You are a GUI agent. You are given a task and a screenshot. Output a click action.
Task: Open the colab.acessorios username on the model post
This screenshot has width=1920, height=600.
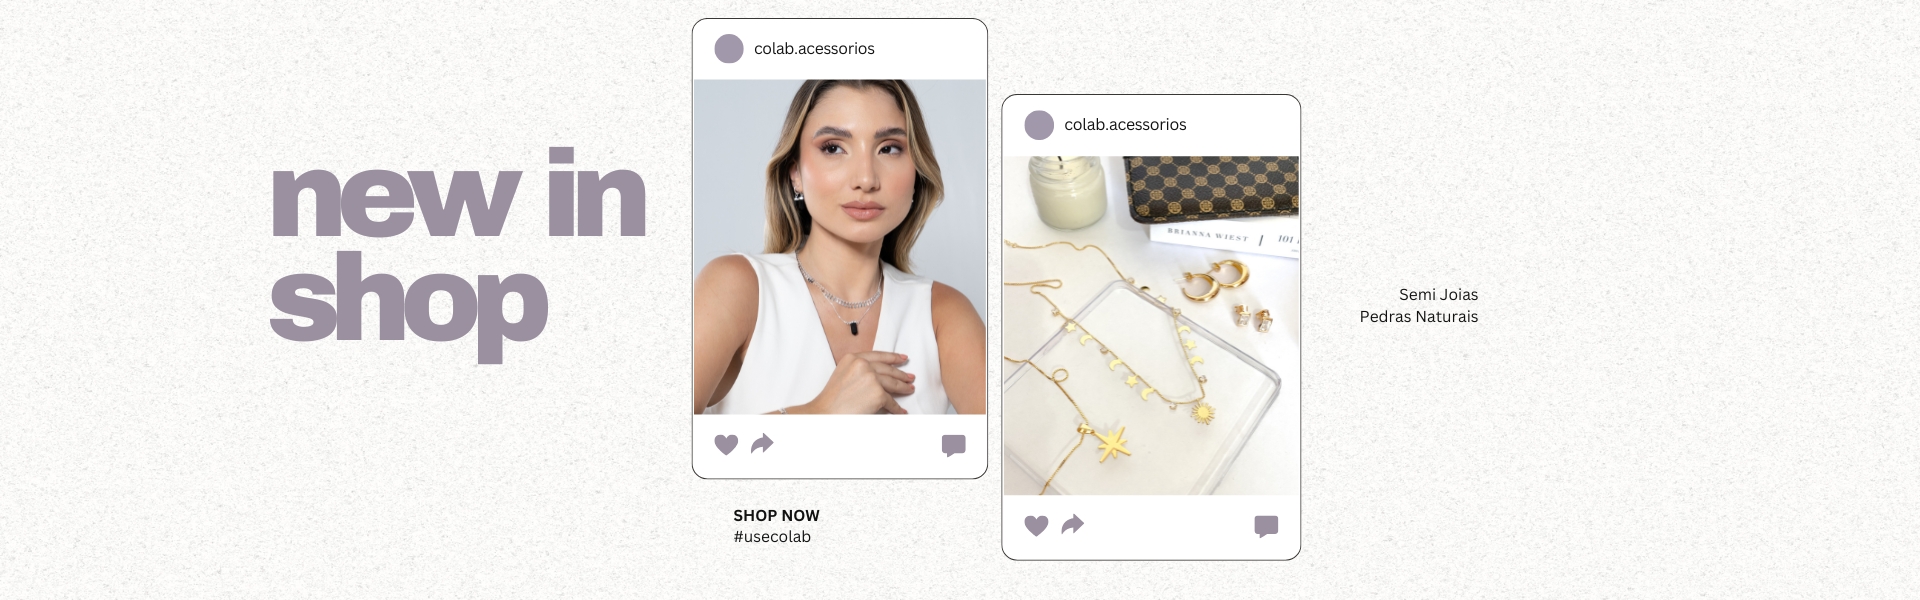[814, 49]
